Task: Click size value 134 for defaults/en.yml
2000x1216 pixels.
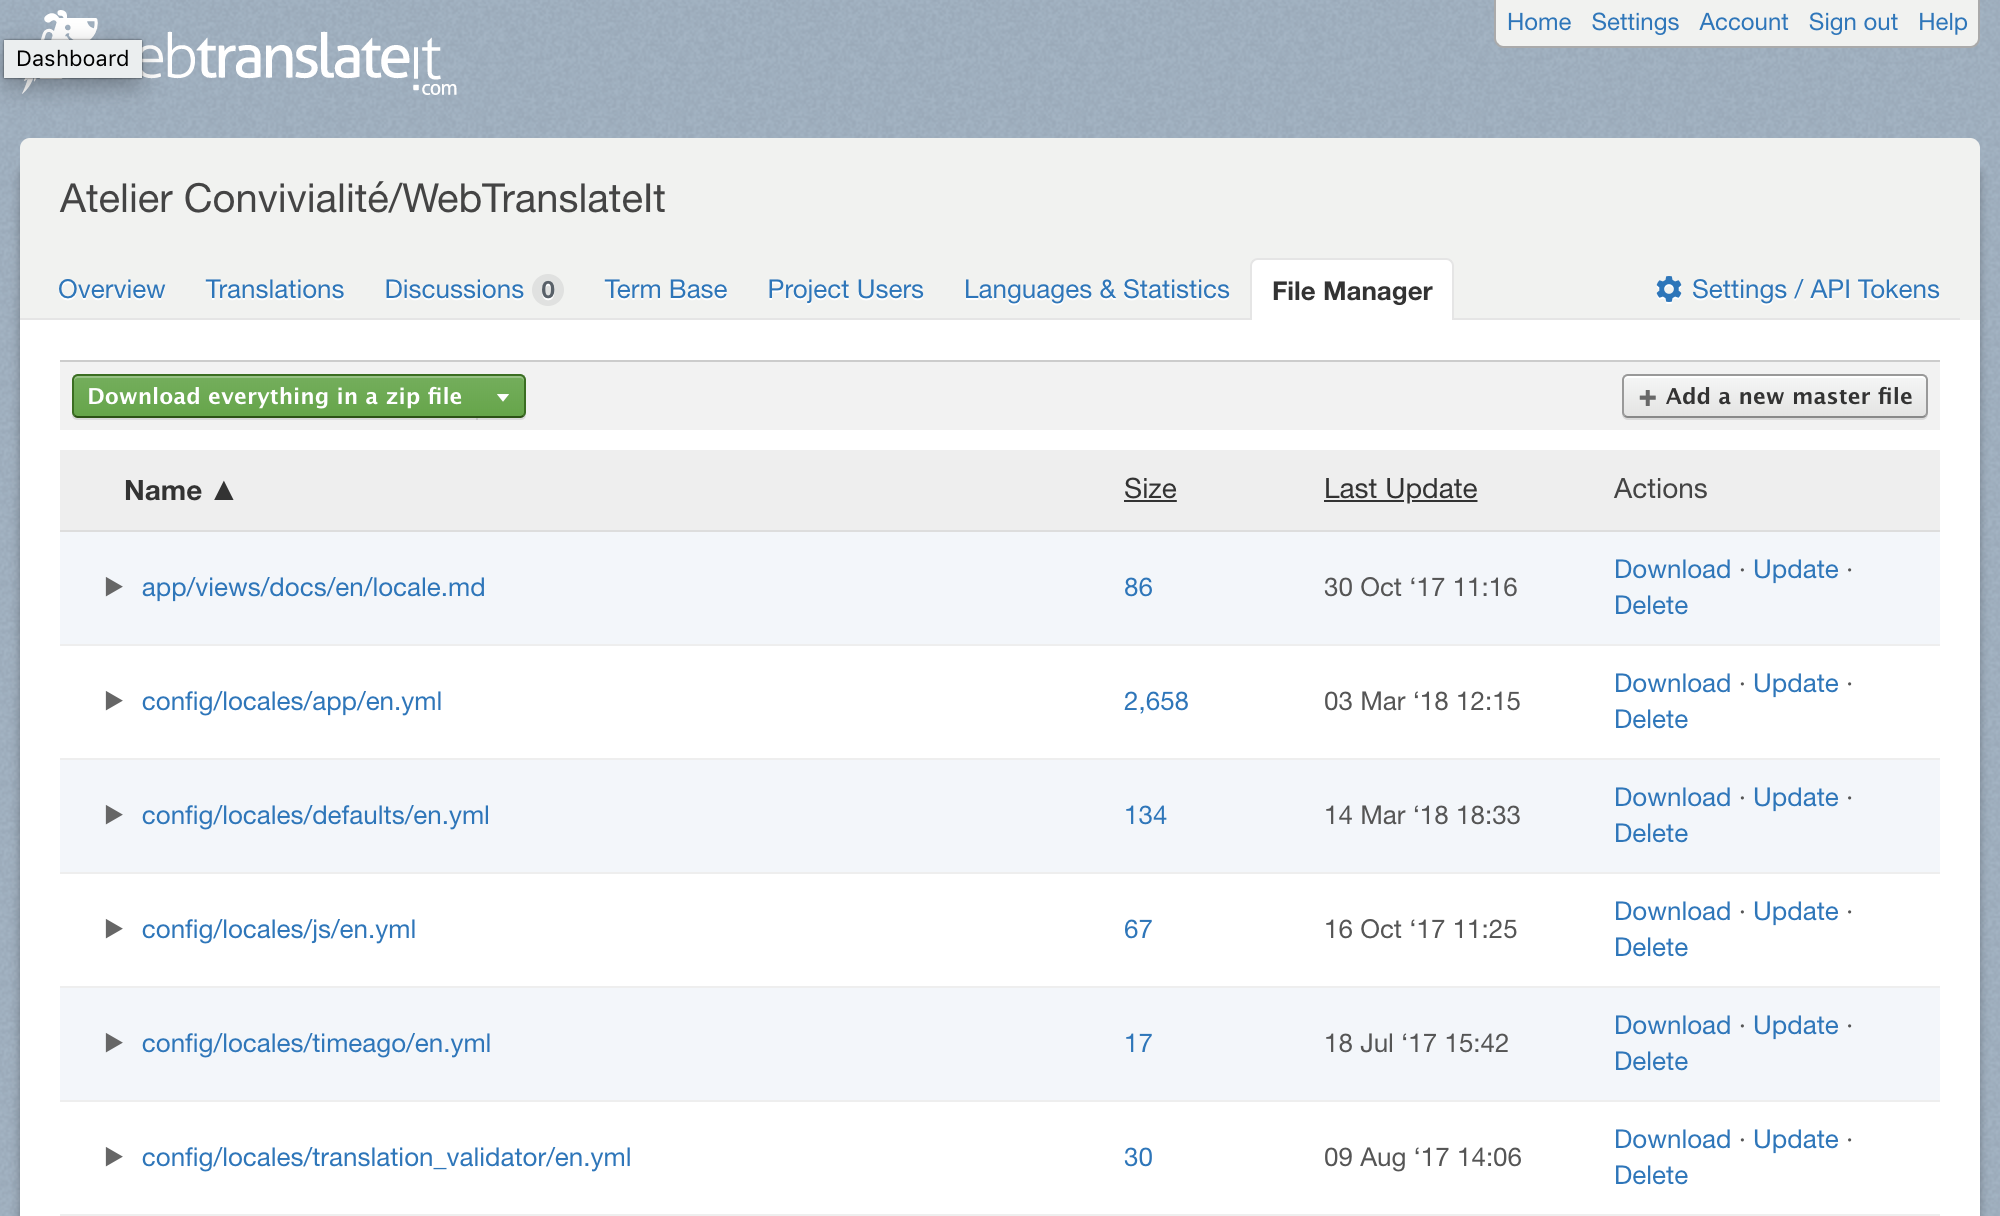Action: point(1145,815)
